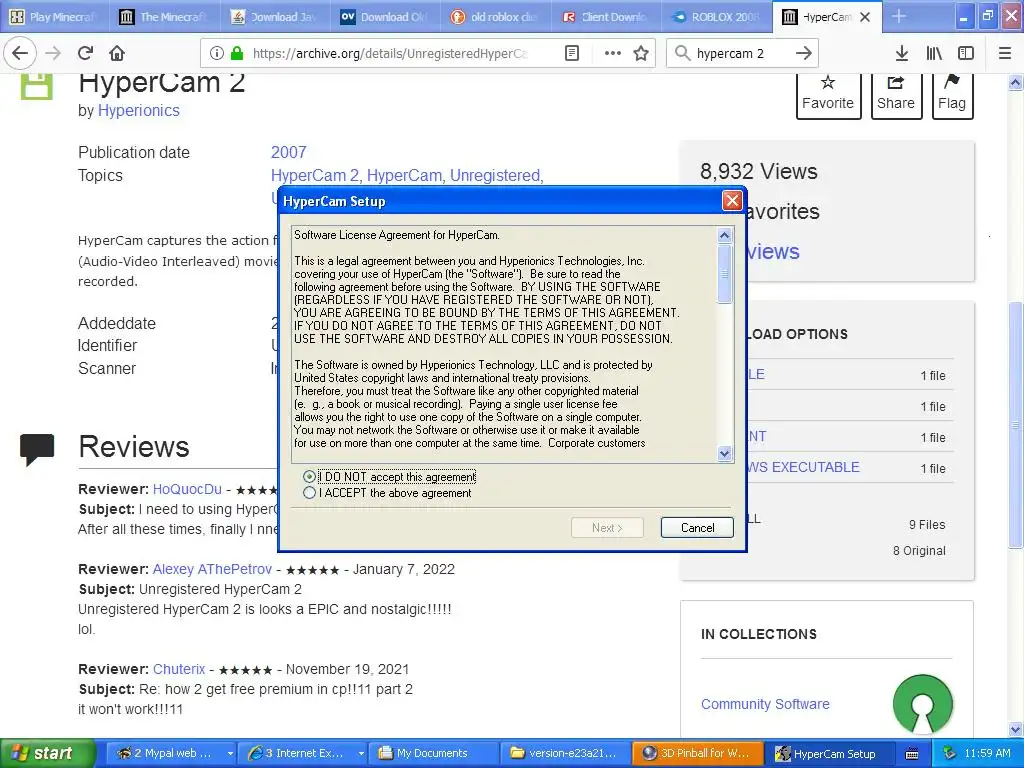Click the page scrollbar up arrow
The width and height of the screenshot is (1024, 768).
[1015, 82]
